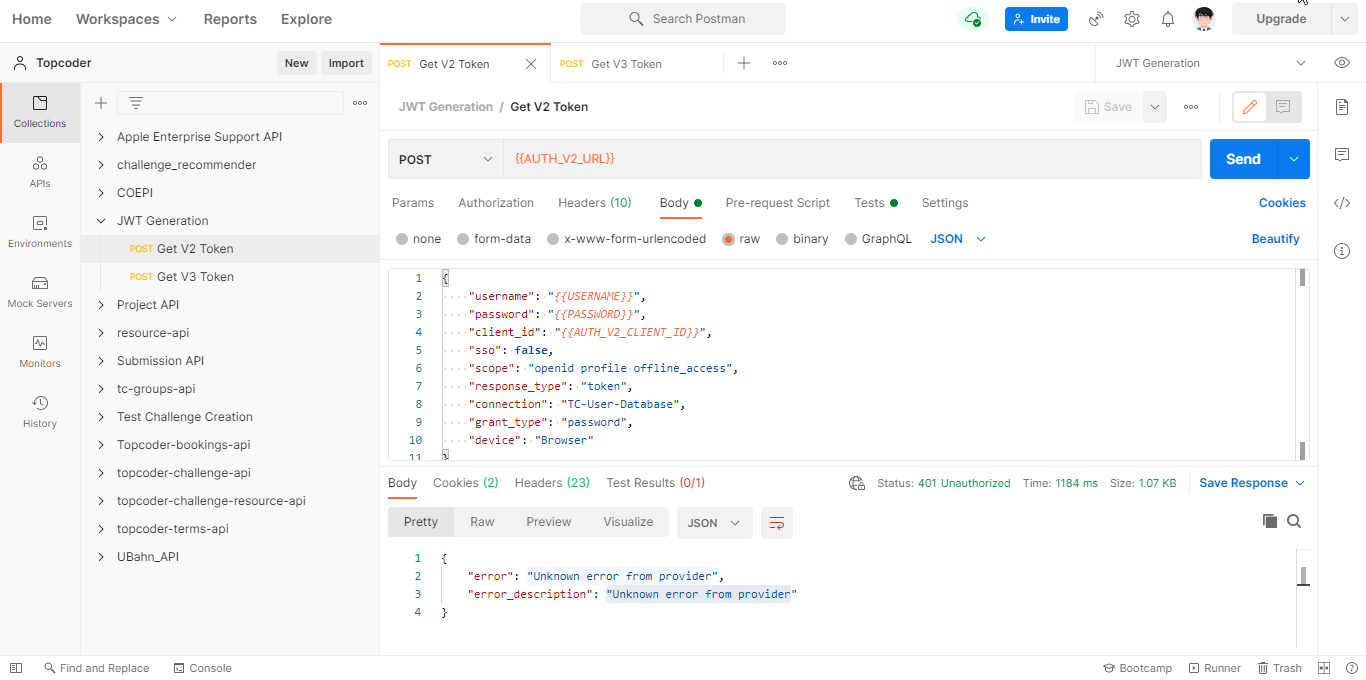The height and width of the screenshot is (680, 1366).
Task: Switch to the Tests request tab
Action: coord(876,203)
